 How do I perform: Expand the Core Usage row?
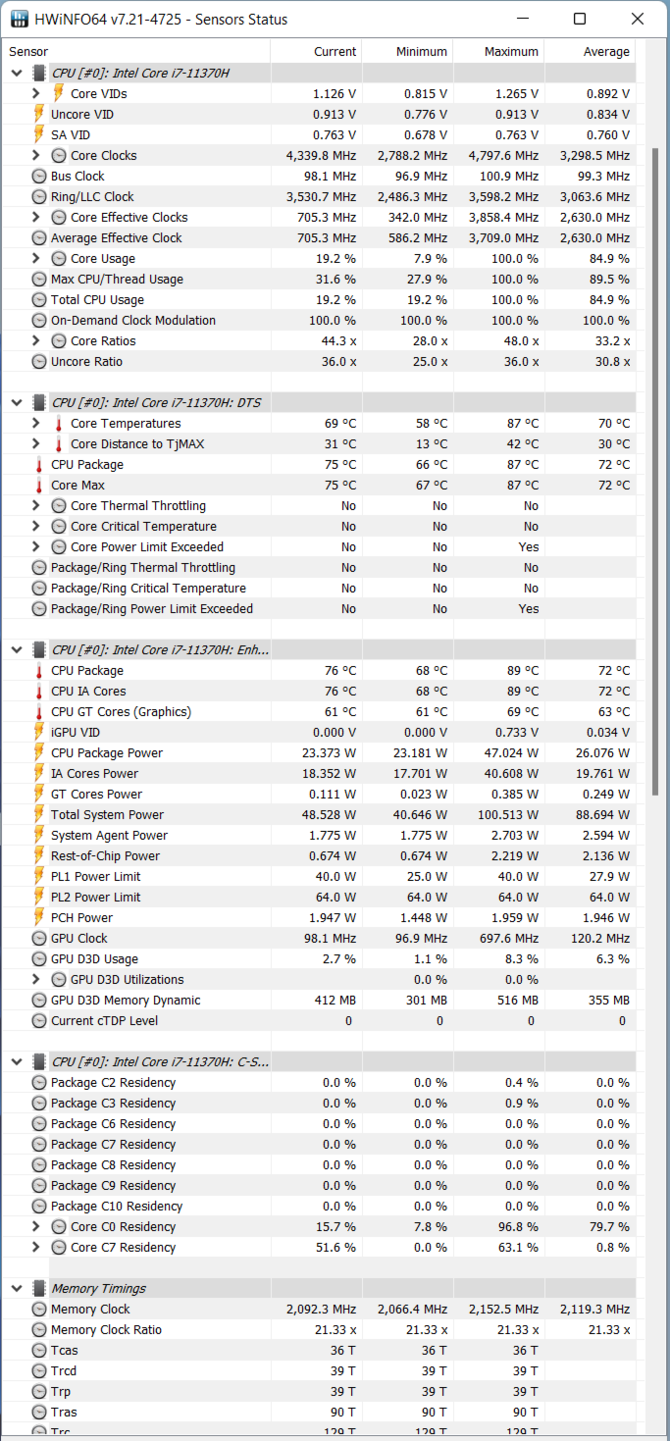36,258
